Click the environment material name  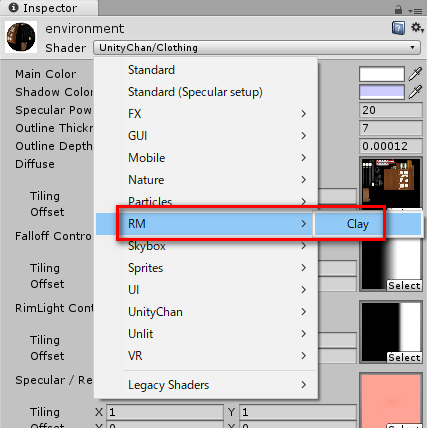pos(85,29)
